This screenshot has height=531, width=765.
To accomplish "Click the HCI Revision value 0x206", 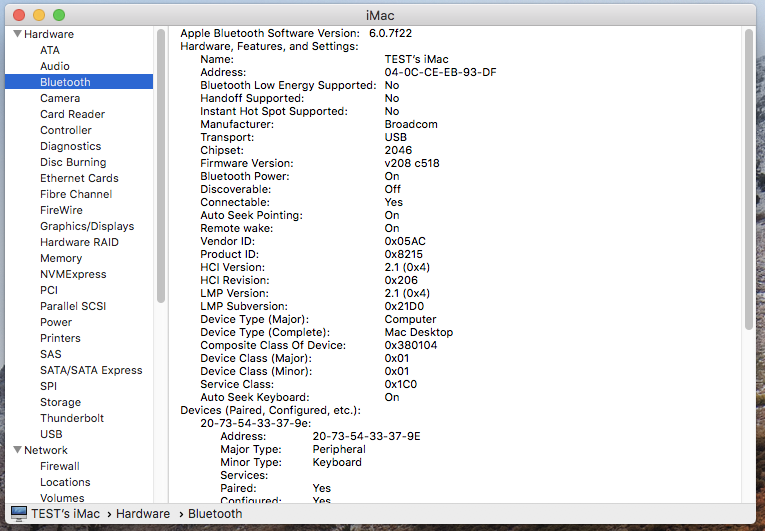I will [401, 281].
